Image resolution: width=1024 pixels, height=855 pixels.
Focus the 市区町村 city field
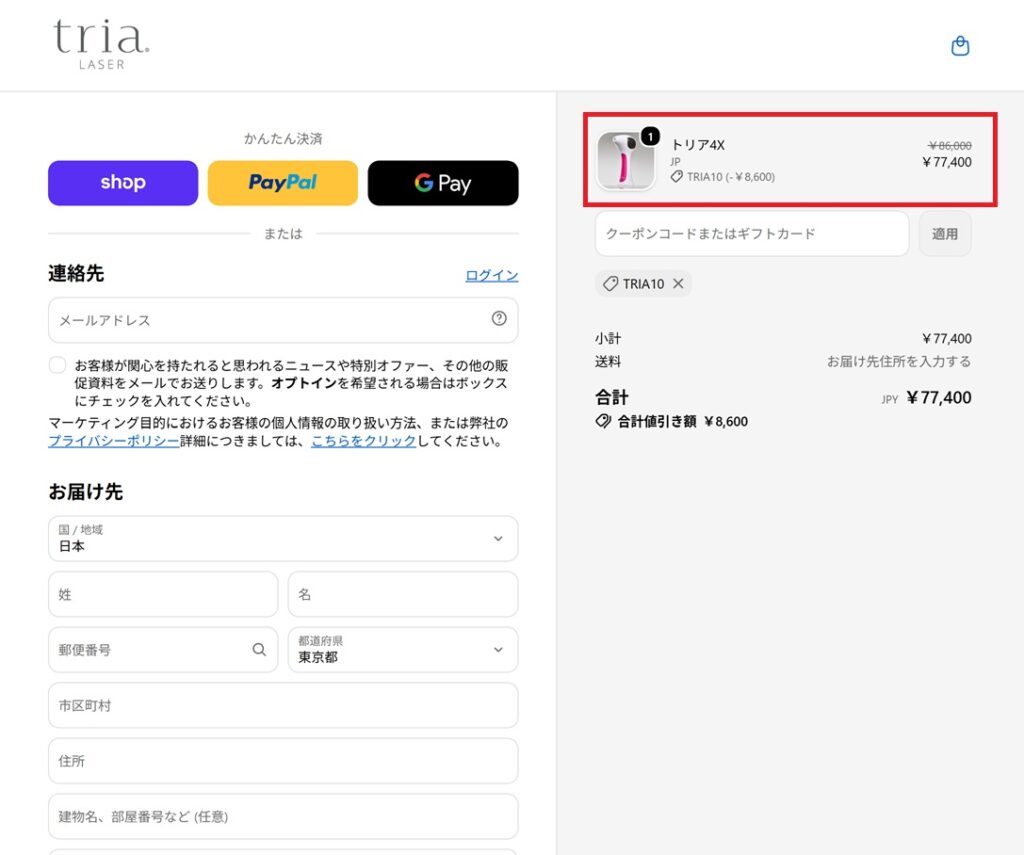pos(283,705)
